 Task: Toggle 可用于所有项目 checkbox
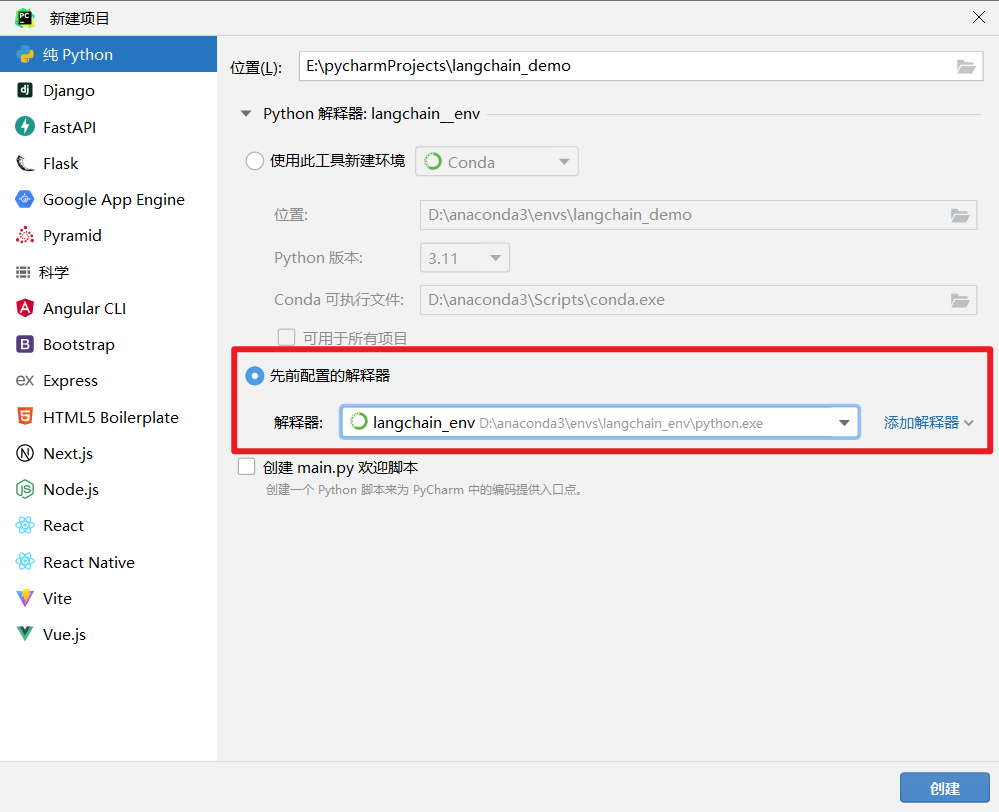point(287,337)
